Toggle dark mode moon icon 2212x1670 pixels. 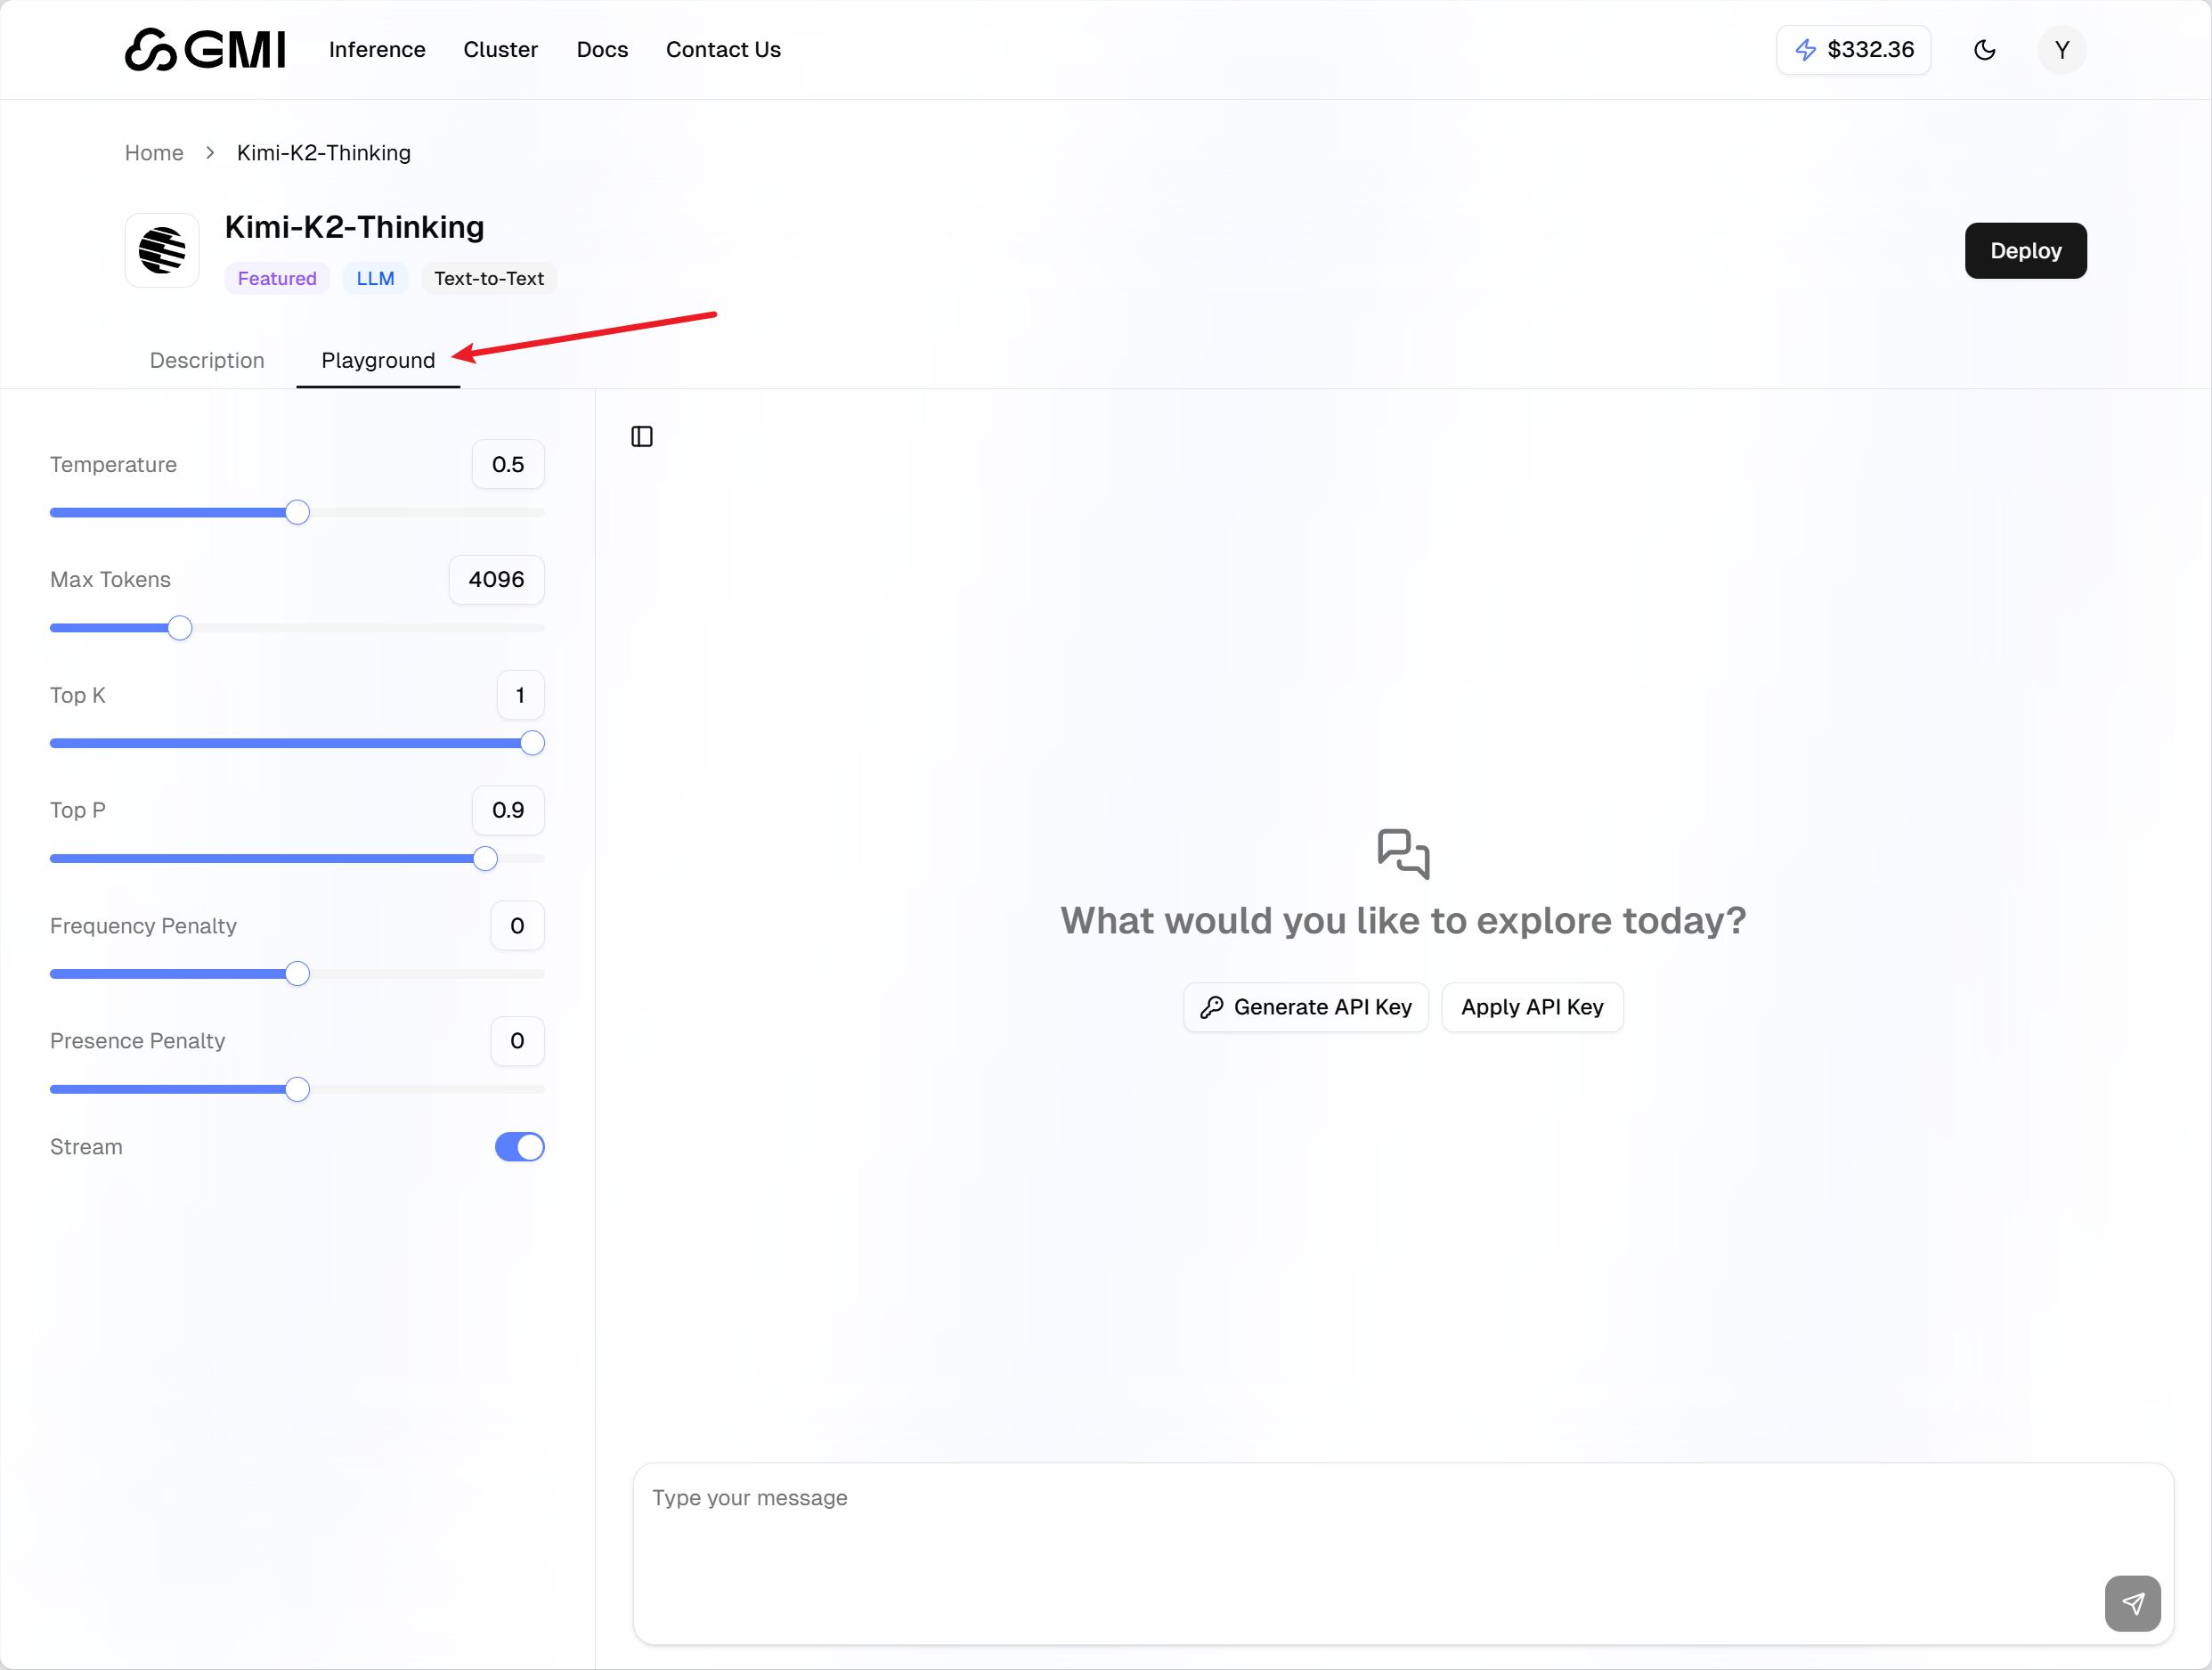coord(1984,50)
